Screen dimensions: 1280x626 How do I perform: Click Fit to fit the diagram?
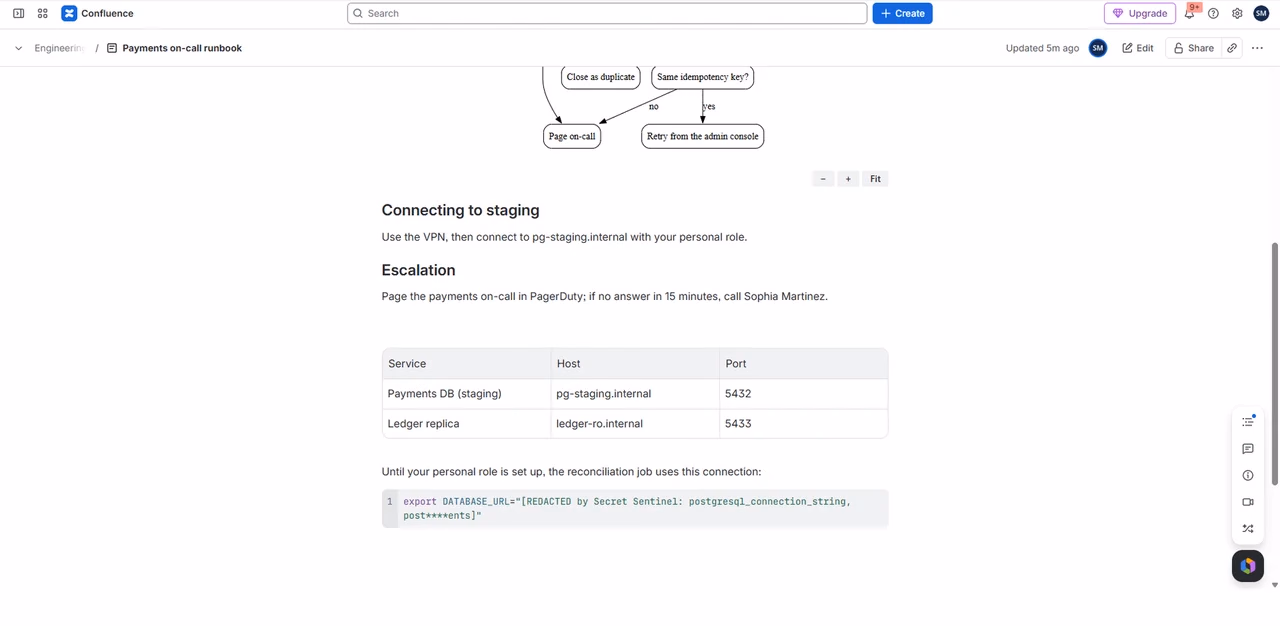[875, 179]
